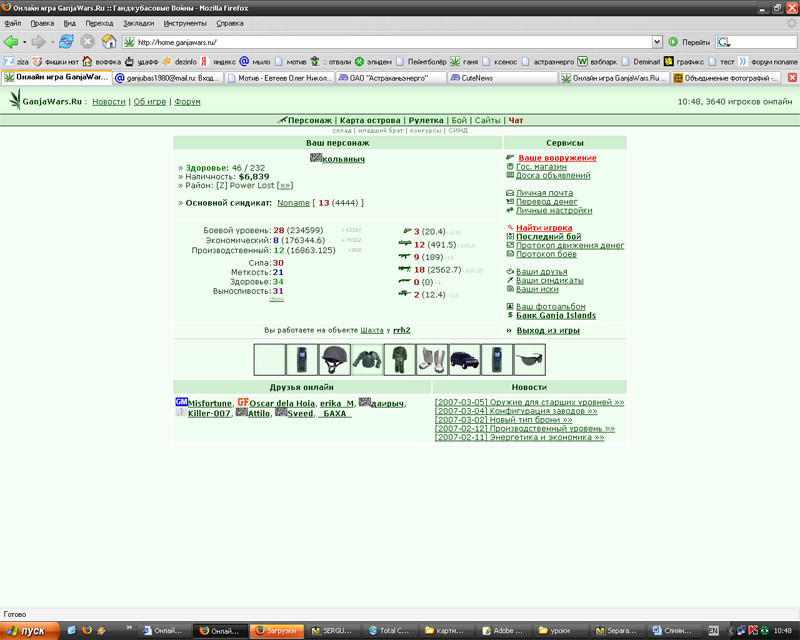Click the second phone item slot
The width and height of the screenshot is (800, 640).
[x=497, y=359]
